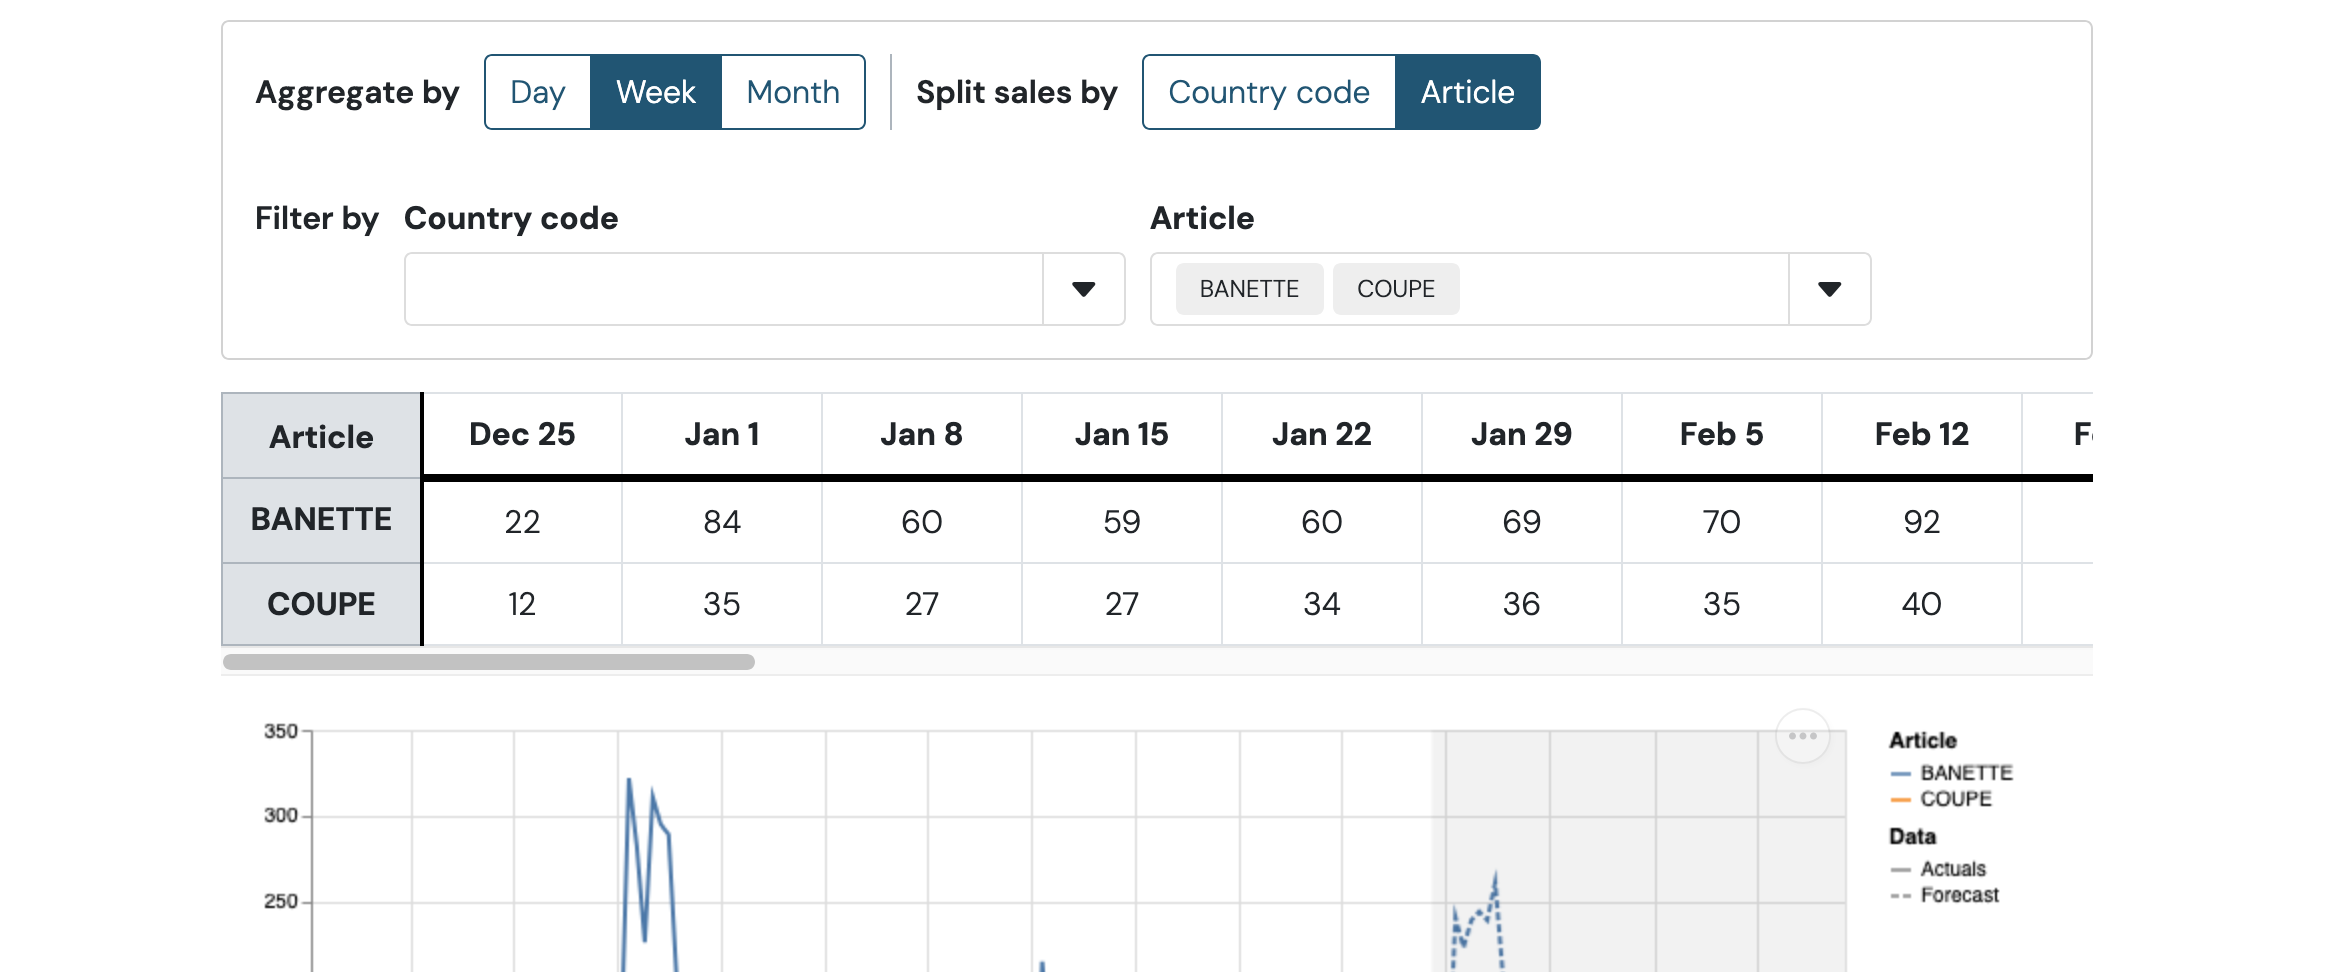Click the BANETTE filter tag
This screenshot has height=972, width=2326.
coord(1249,289)
